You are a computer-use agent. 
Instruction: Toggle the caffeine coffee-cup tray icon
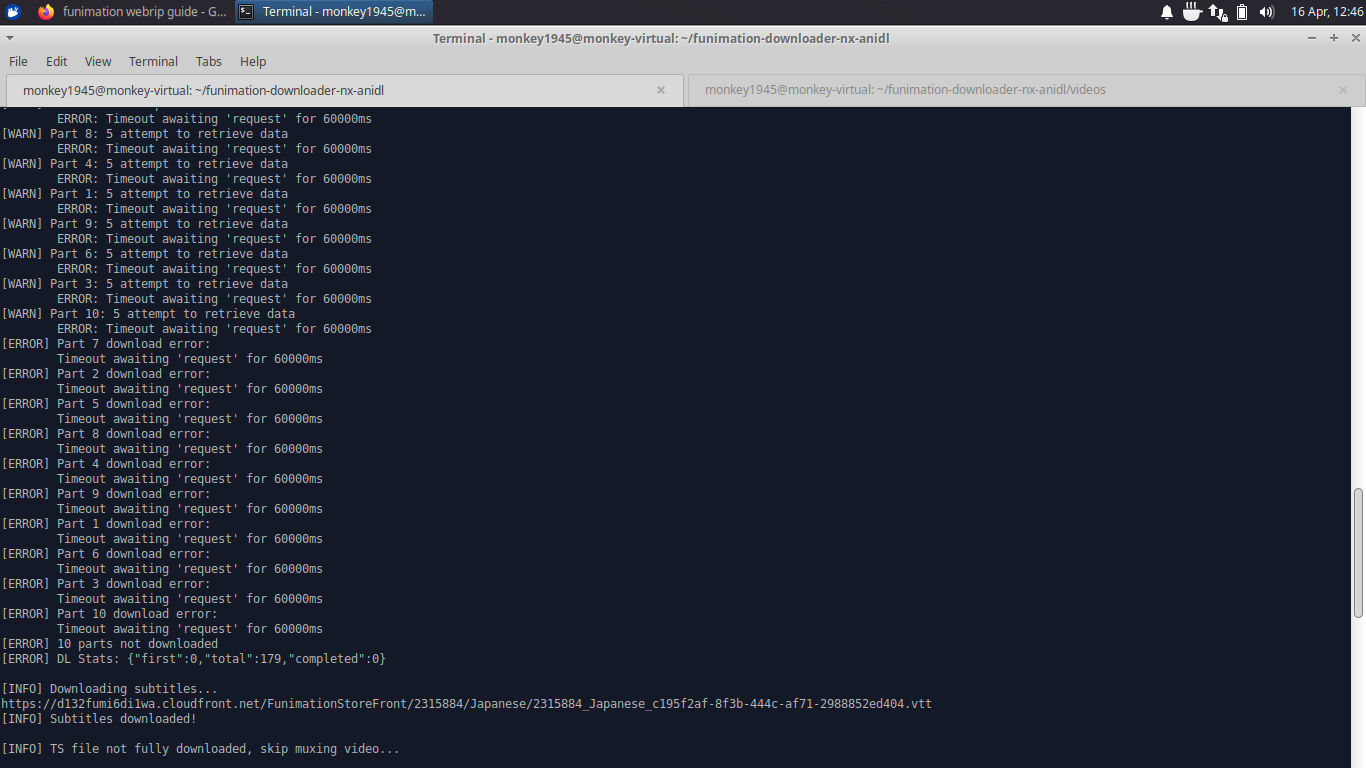pos(1191,12)
